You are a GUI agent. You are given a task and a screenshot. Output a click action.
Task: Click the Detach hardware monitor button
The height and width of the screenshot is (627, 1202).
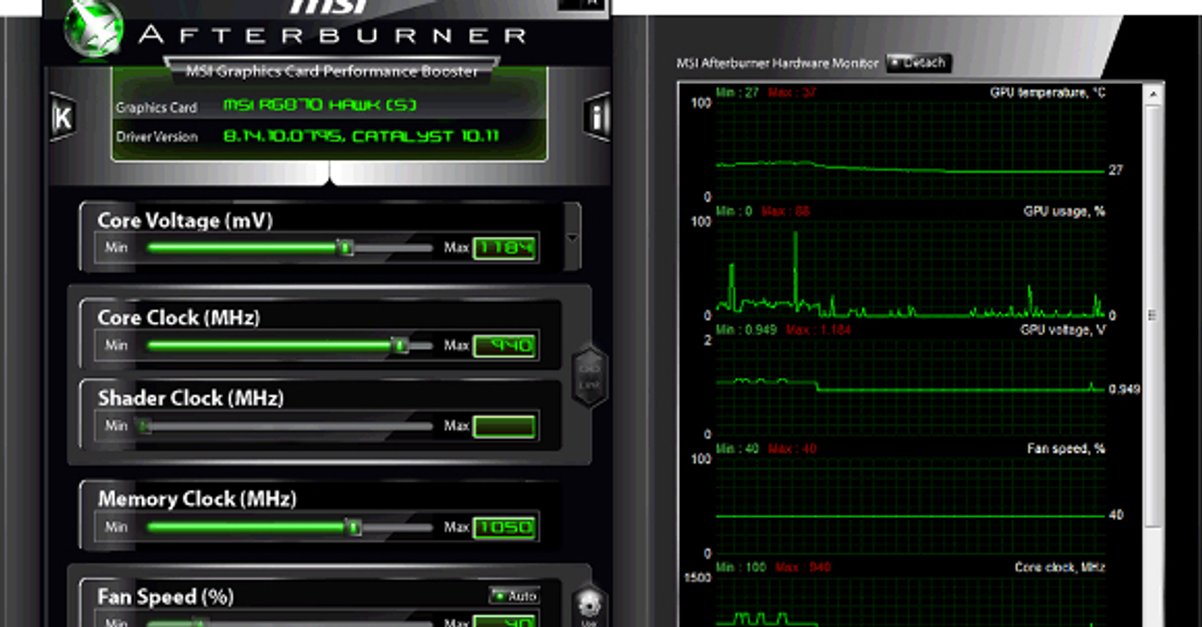pos(917,63)
